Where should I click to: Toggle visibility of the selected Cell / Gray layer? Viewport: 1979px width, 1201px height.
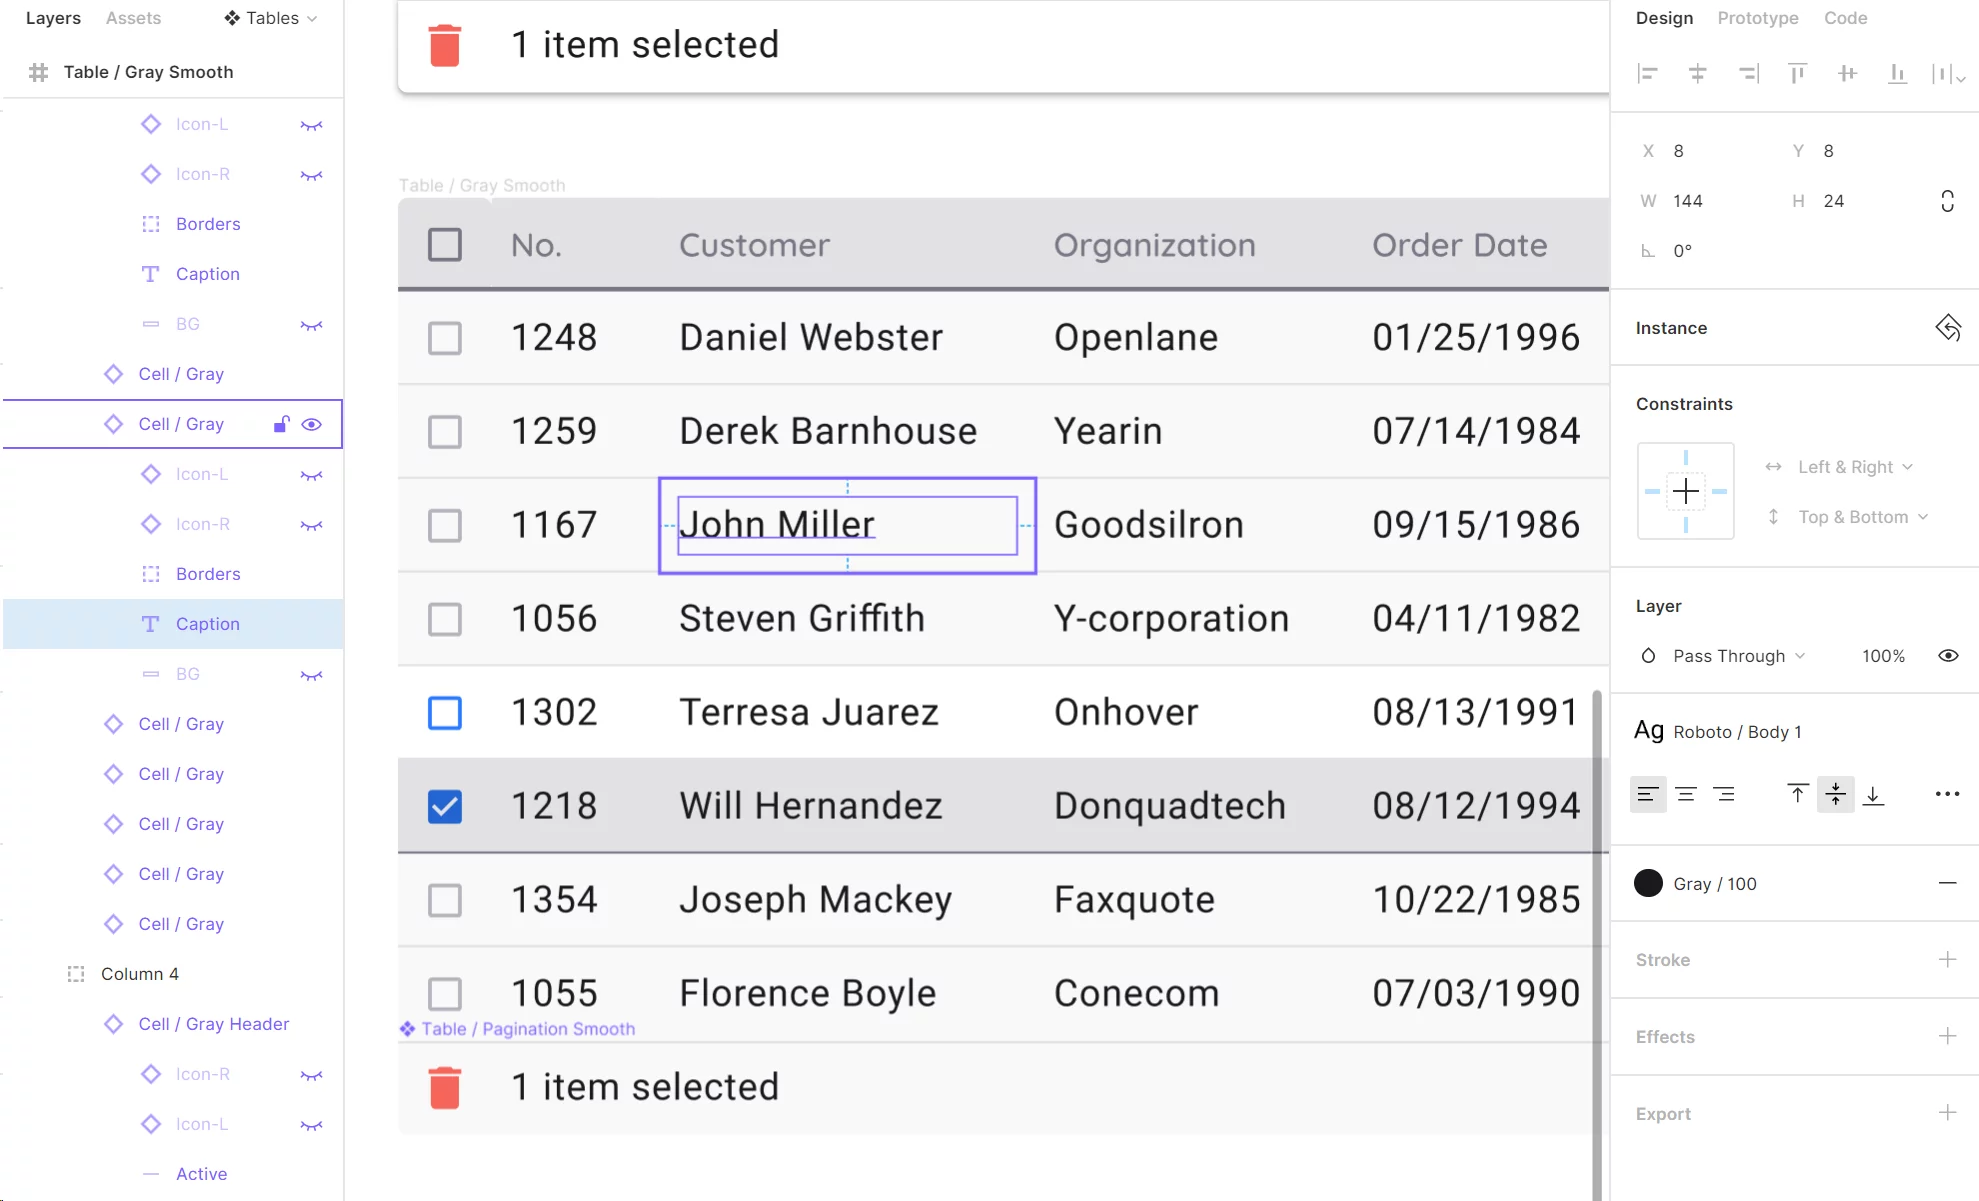pos(311,424)
